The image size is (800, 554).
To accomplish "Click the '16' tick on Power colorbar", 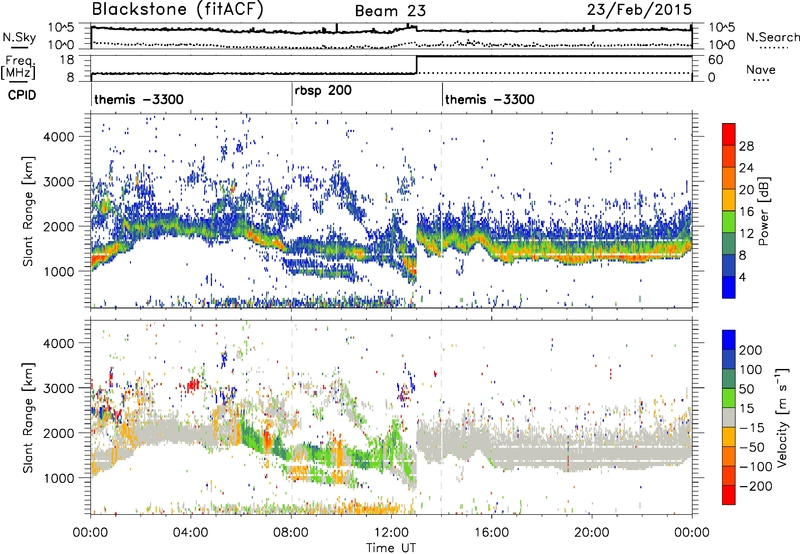I will coord(746,212).
